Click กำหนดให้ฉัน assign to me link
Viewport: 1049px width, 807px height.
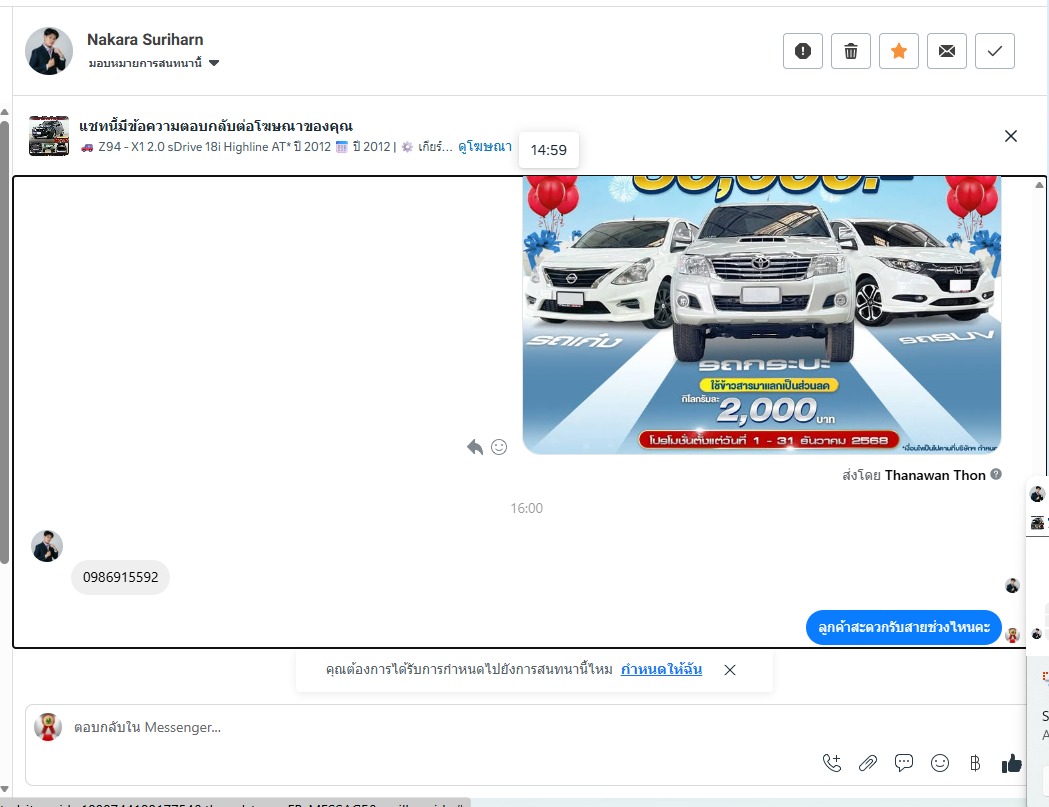(661, 669)
